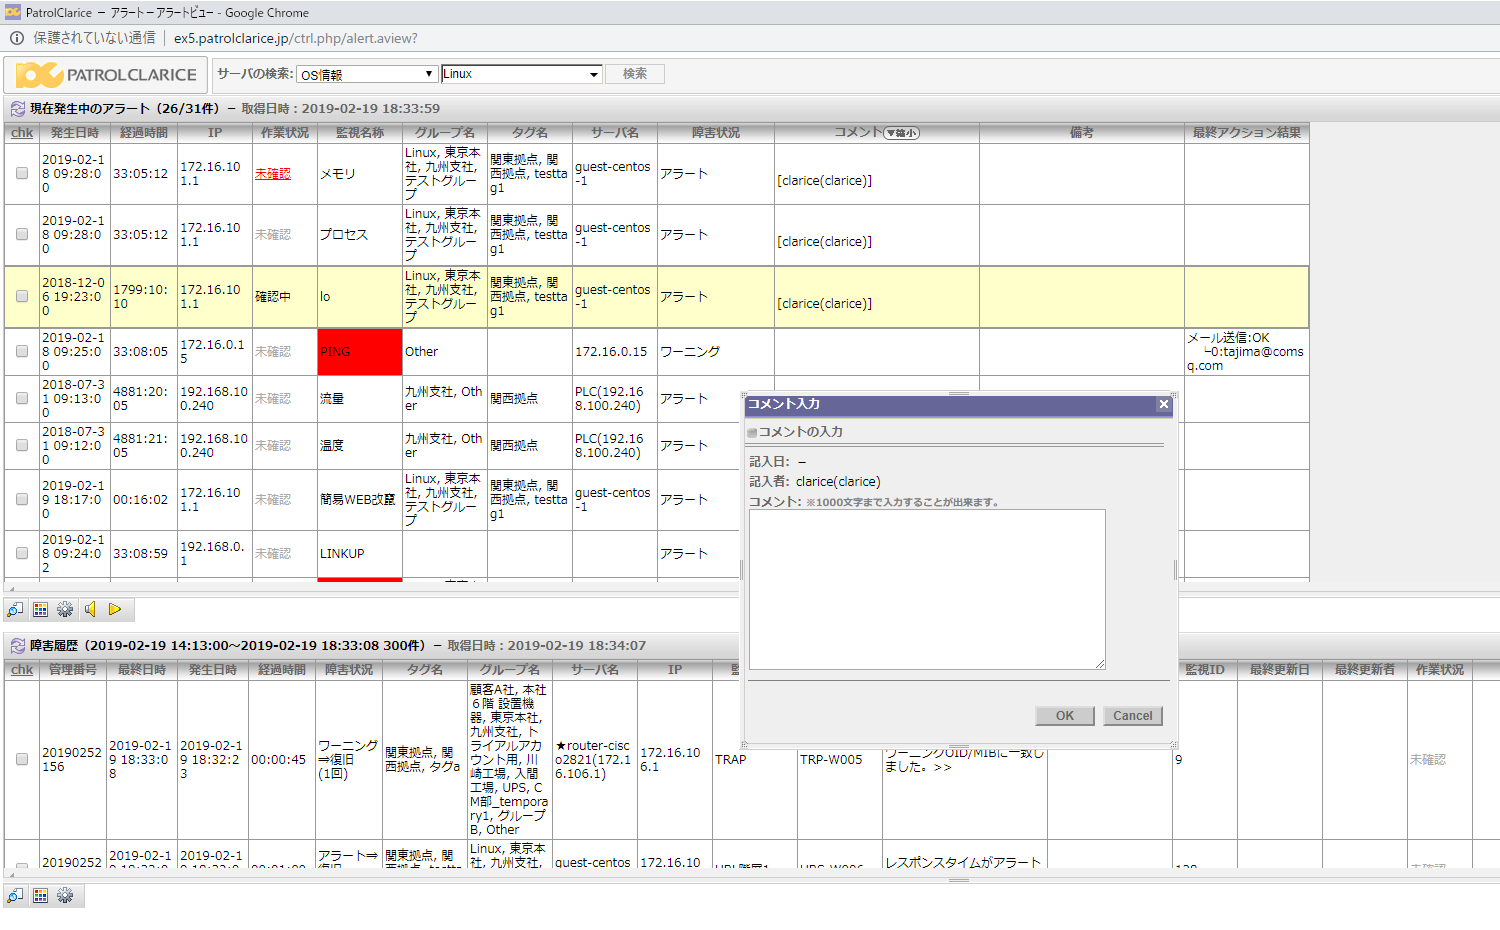
Task: Focus the comment text area
Action: click(x=927, y=590)
